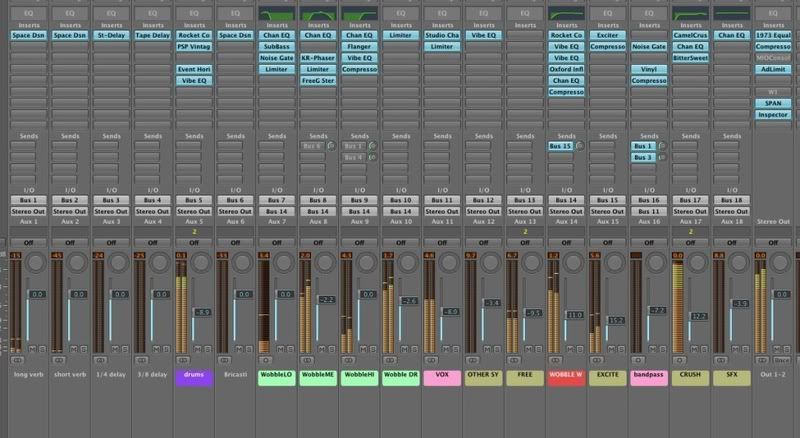Click the stereo format icon on WobbleME
The height and width of the screenshot is (438, 800).
click(x=307, y=360)
